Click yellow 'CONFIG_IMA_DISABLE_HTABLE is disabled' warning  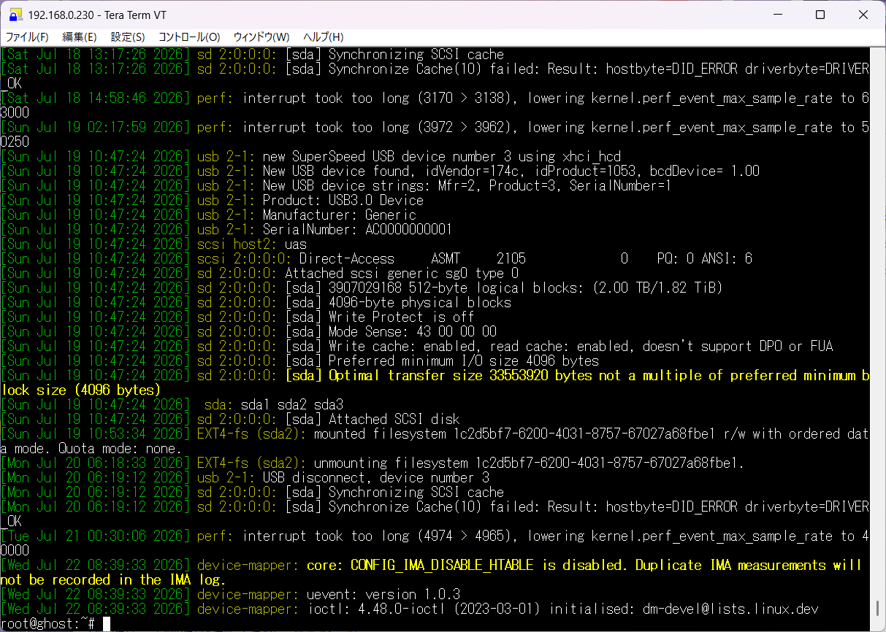coord(487,565)
